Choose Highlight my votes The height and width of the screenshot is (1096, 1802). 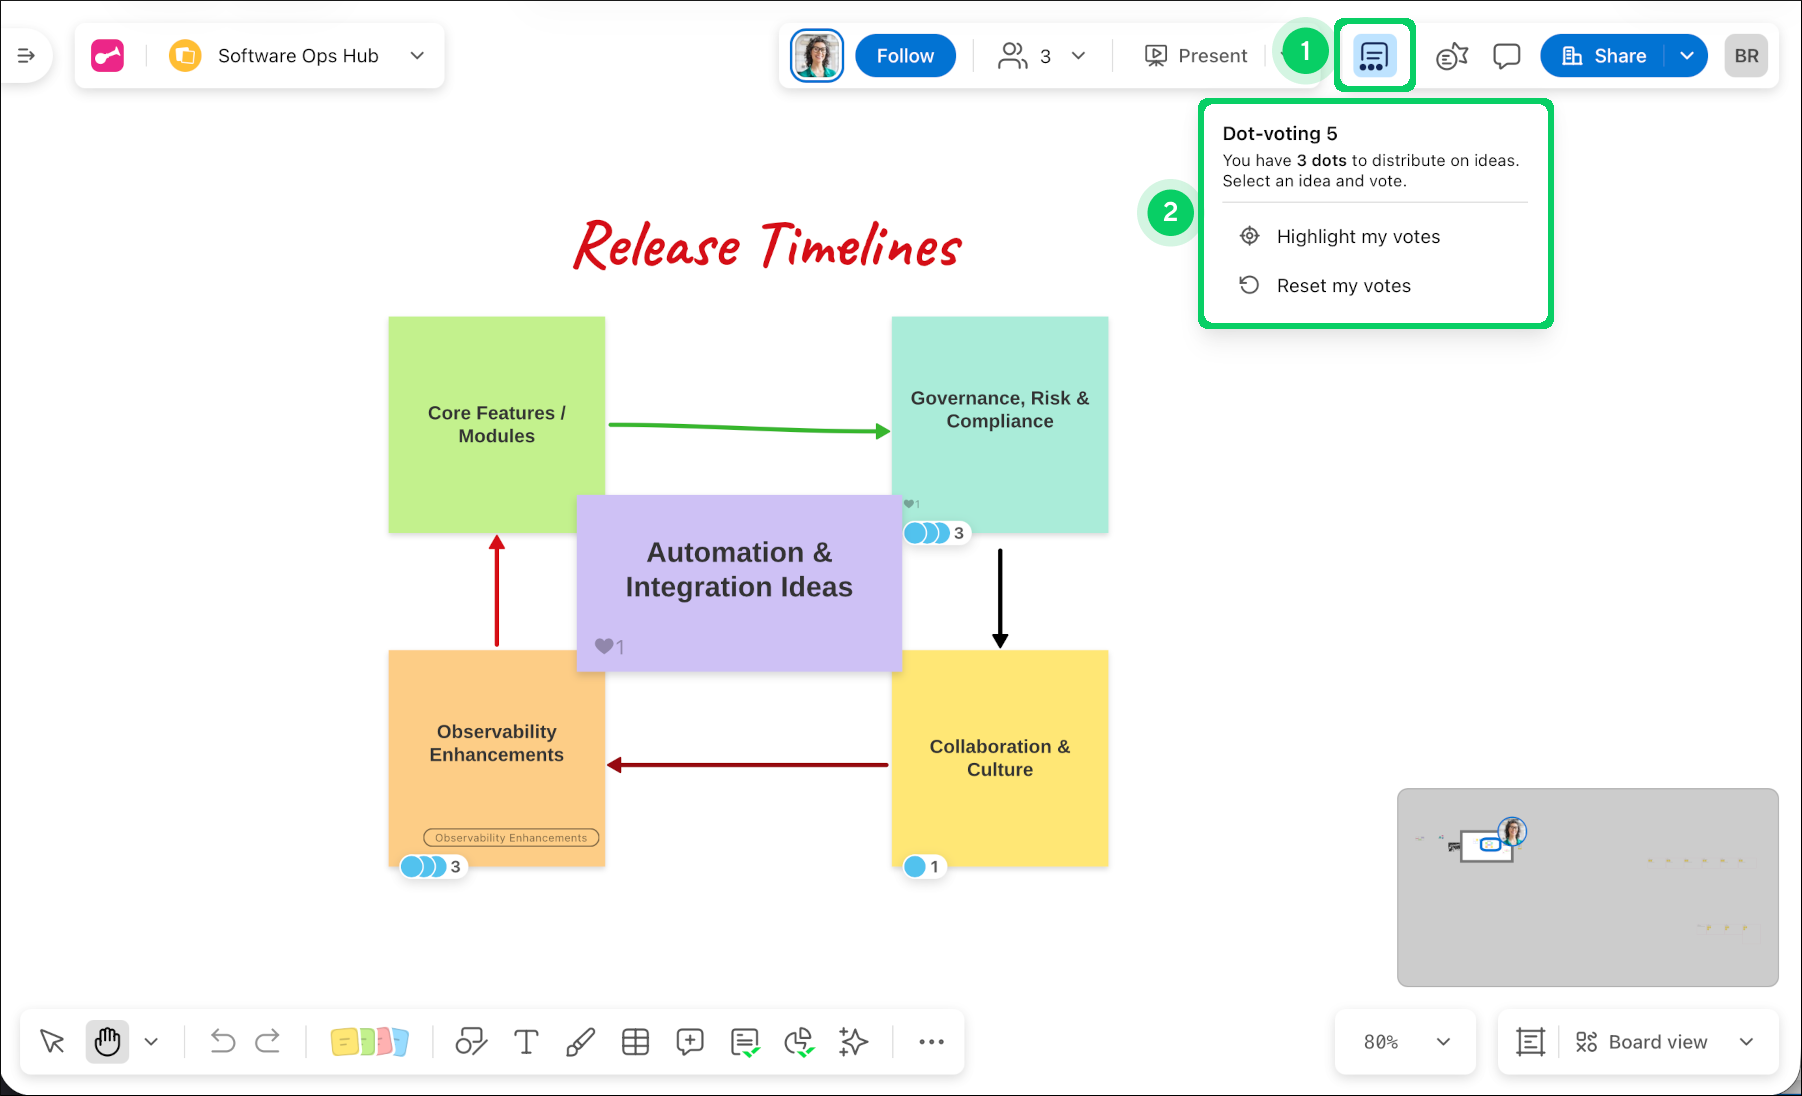(1358, 237)
